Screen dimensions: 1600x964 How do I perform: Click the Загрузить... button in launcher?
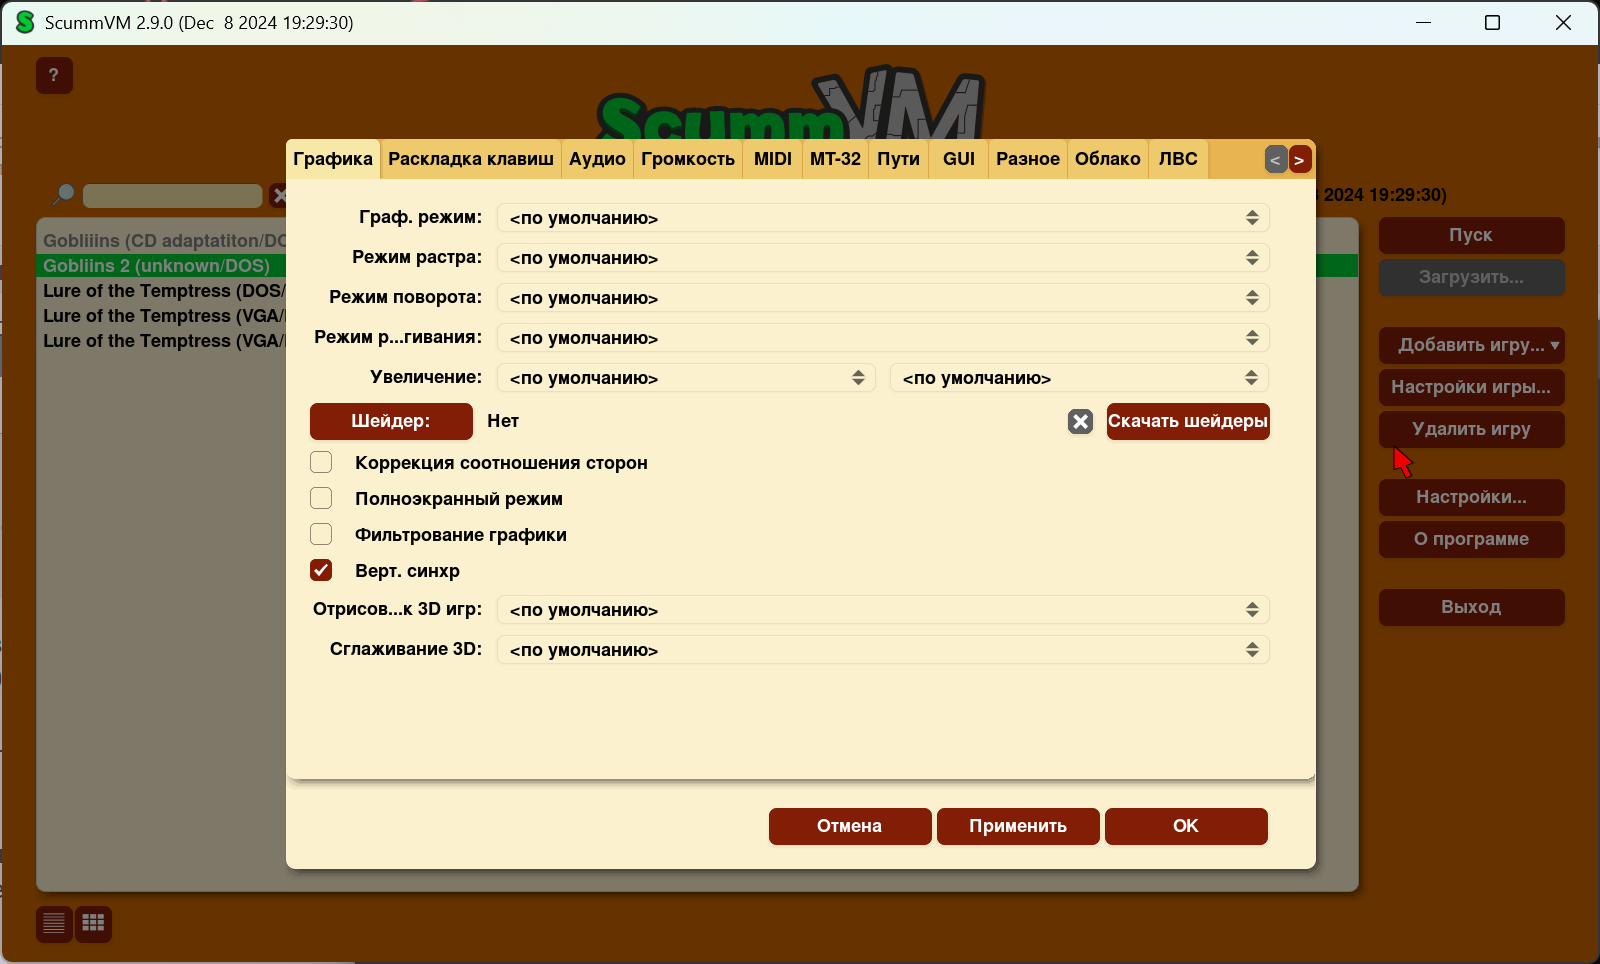1471,277
